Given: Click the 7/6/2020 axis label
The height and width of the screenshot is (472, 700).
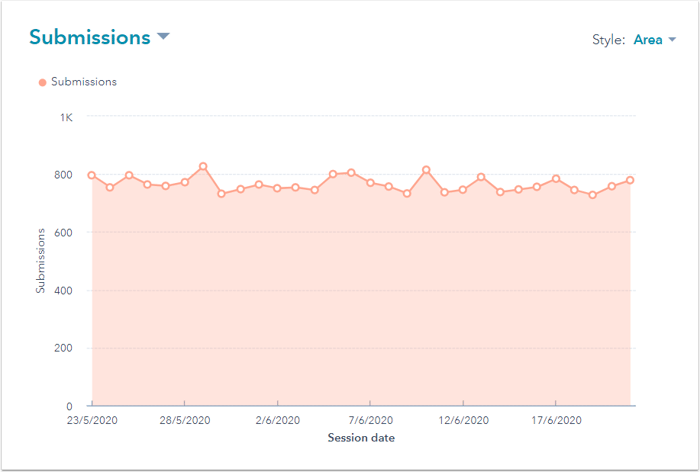Looking at the screenshot, I should (371, 420).
